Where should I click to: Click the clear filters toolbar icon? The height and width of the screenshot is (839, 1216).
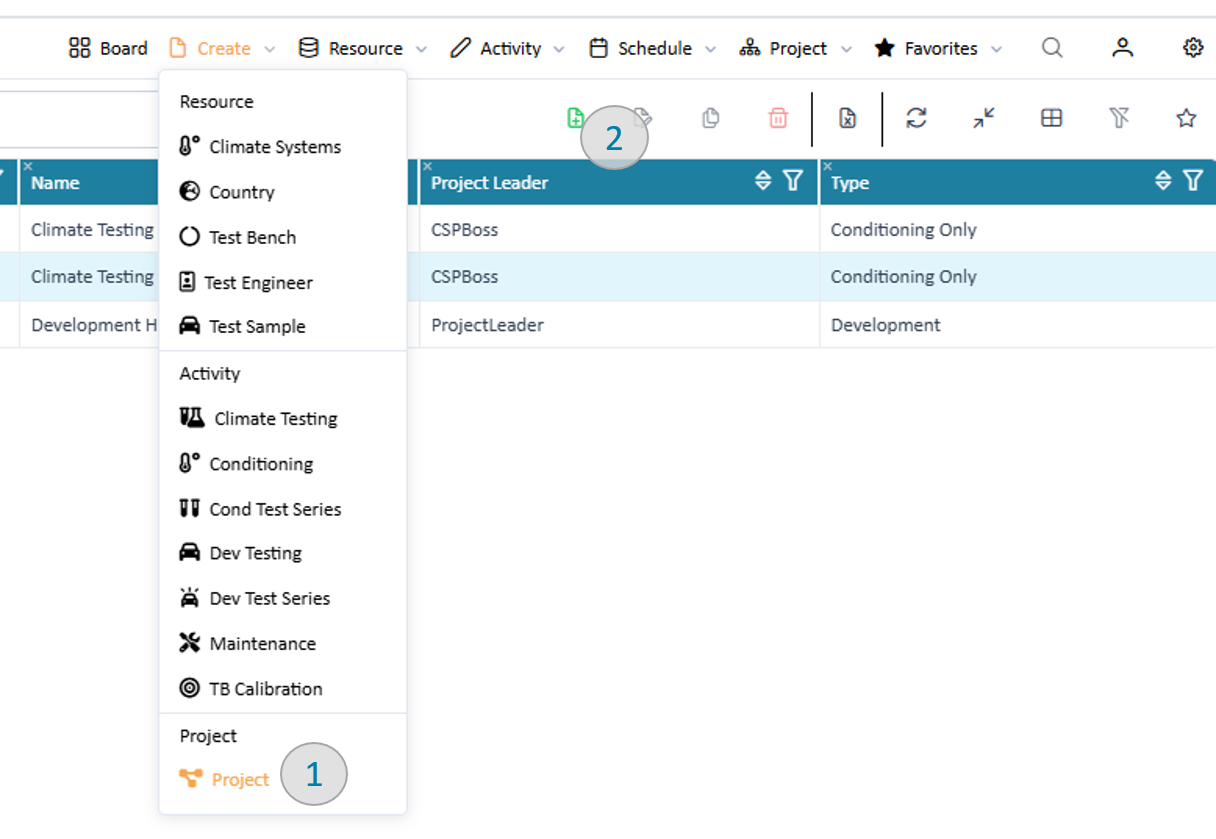(1119, 118)
